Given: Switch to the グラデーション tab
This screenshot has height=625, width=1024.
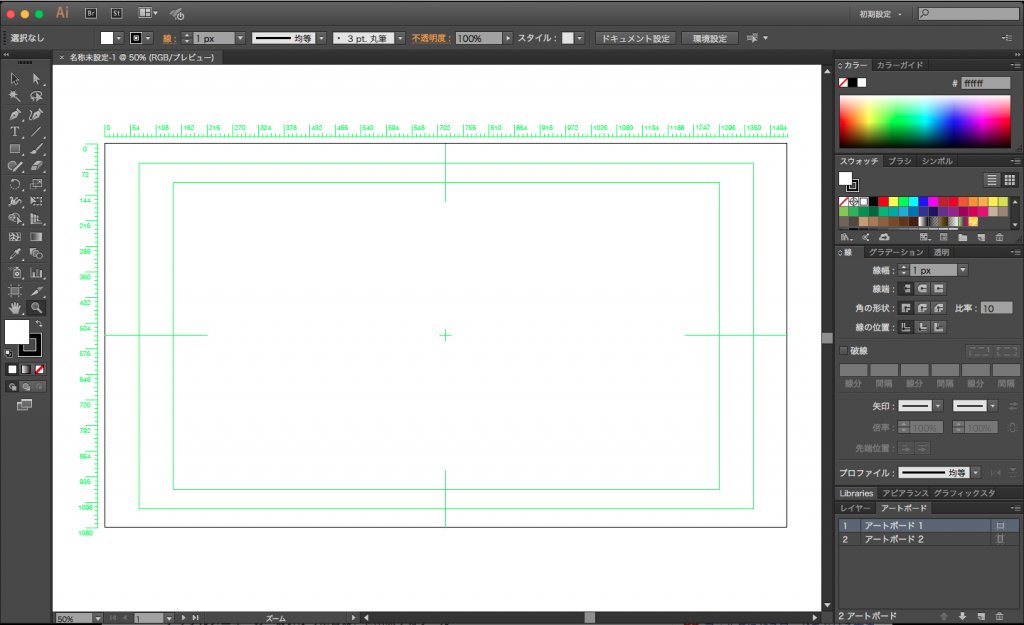Looking at the screenshot, I should [x=896, y=252].
